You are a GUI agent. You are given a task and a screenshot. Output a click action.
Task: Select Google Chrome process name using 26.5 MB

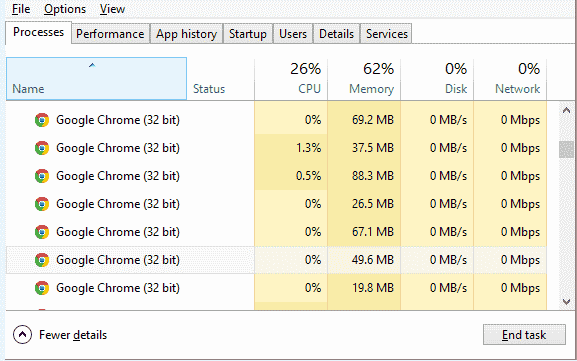(118, 204)
